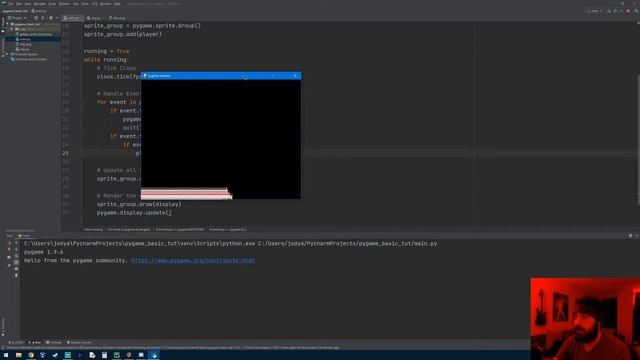The image size is (640, 360).
Task: Click pygame_basic_tut in navigation bar
Action: tap(15, 11)
